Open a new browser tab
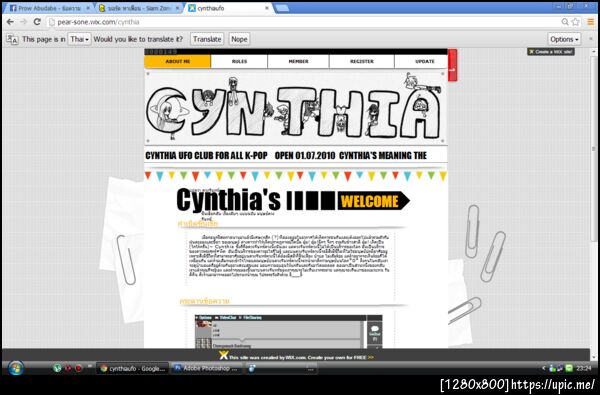This screenshot has height=395, width=600. click(x=282, y=8)
